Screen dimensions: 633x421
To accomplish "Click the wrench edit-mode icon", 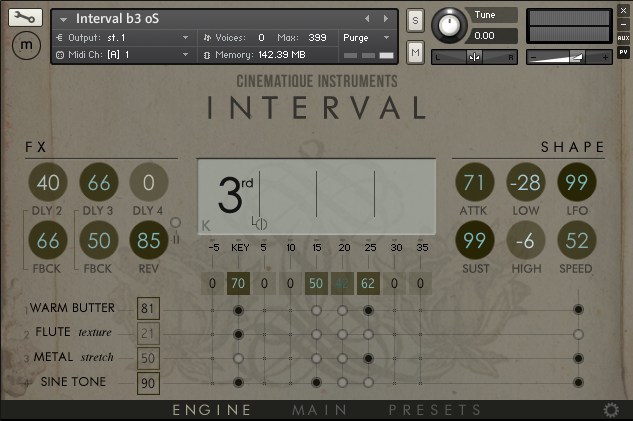I will coord(24,17).
